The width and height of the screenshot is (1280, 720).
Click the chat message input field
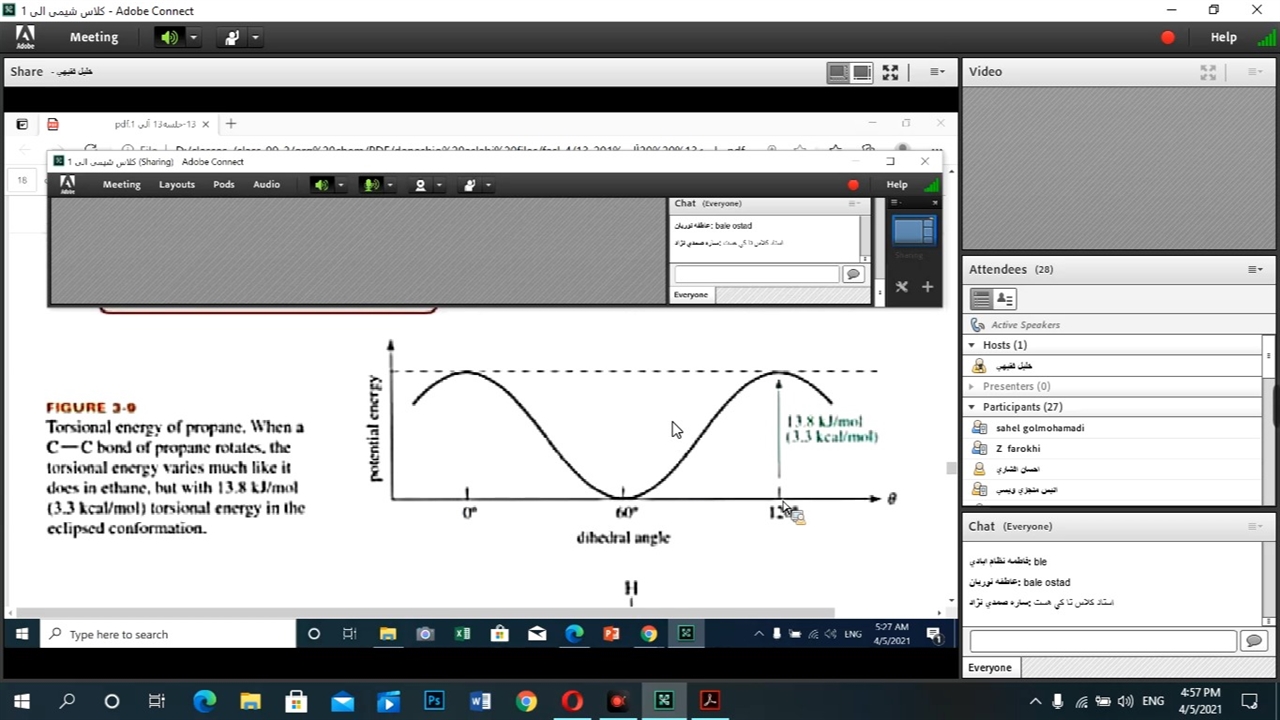coord(1102,641)
